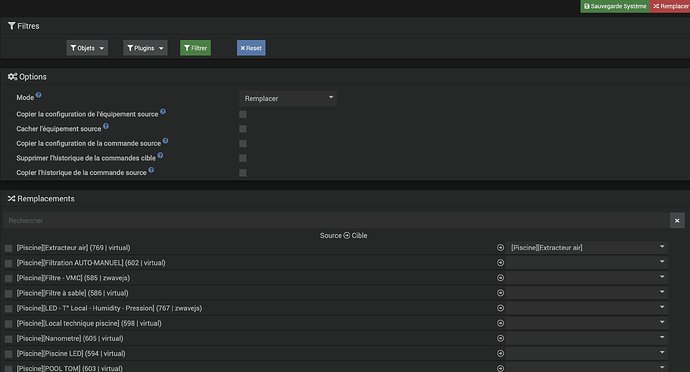Click the Filtres section header
690x372 pixels.
tap(24, 26)
